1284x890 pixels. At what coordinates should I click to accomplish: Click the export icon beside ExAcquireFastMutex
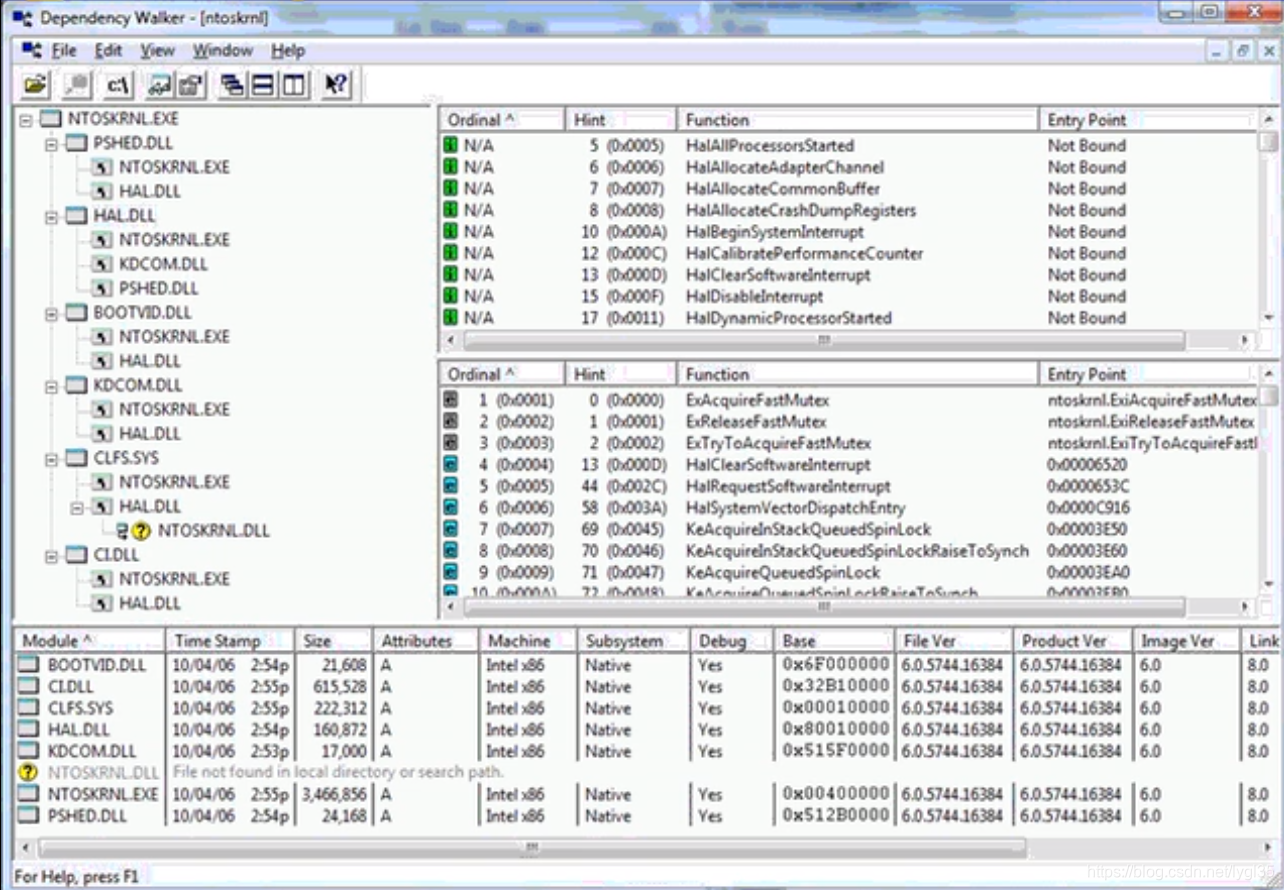coord(451,400)
